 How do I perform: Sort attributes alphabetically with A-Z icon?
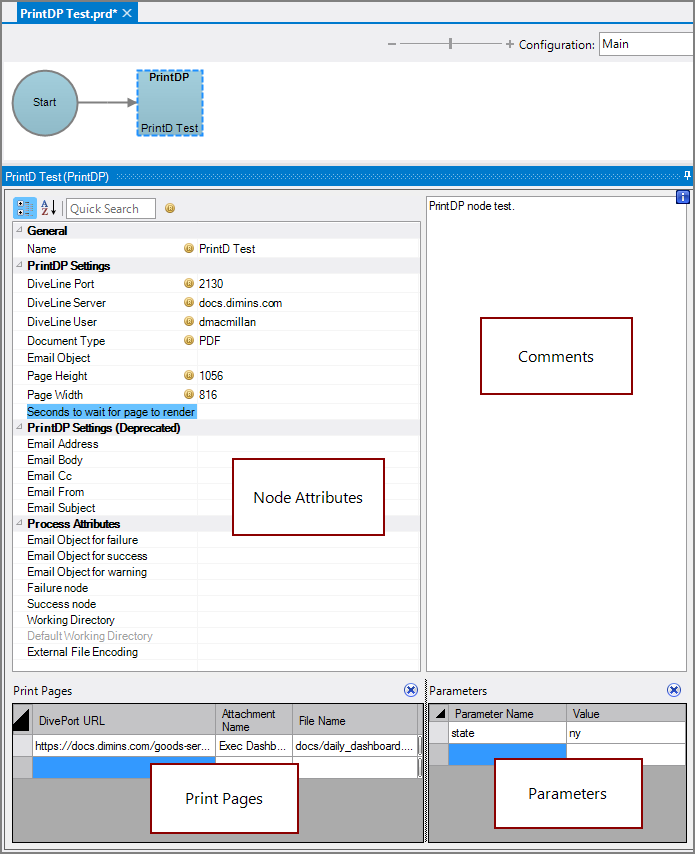(48, 208)
